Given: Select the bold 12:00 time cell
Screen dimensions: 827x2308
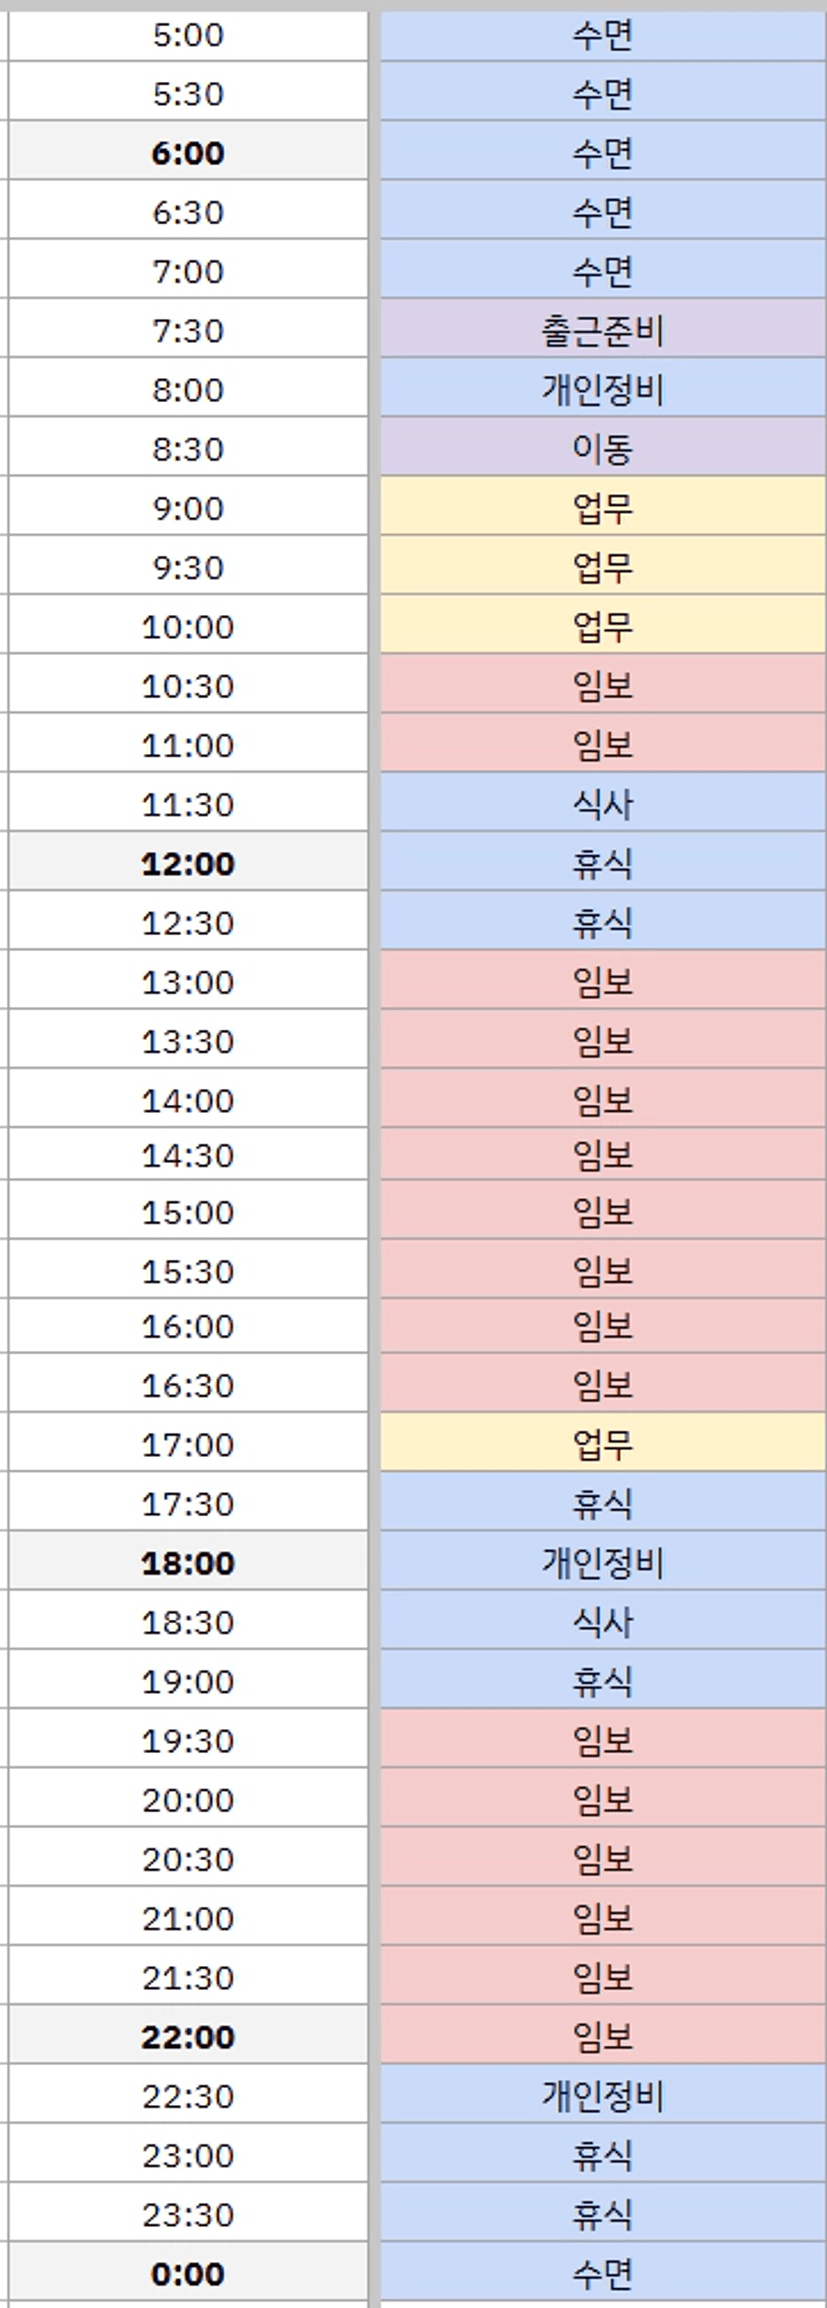Looking at the screenshot, I should [x=188, y=863].
